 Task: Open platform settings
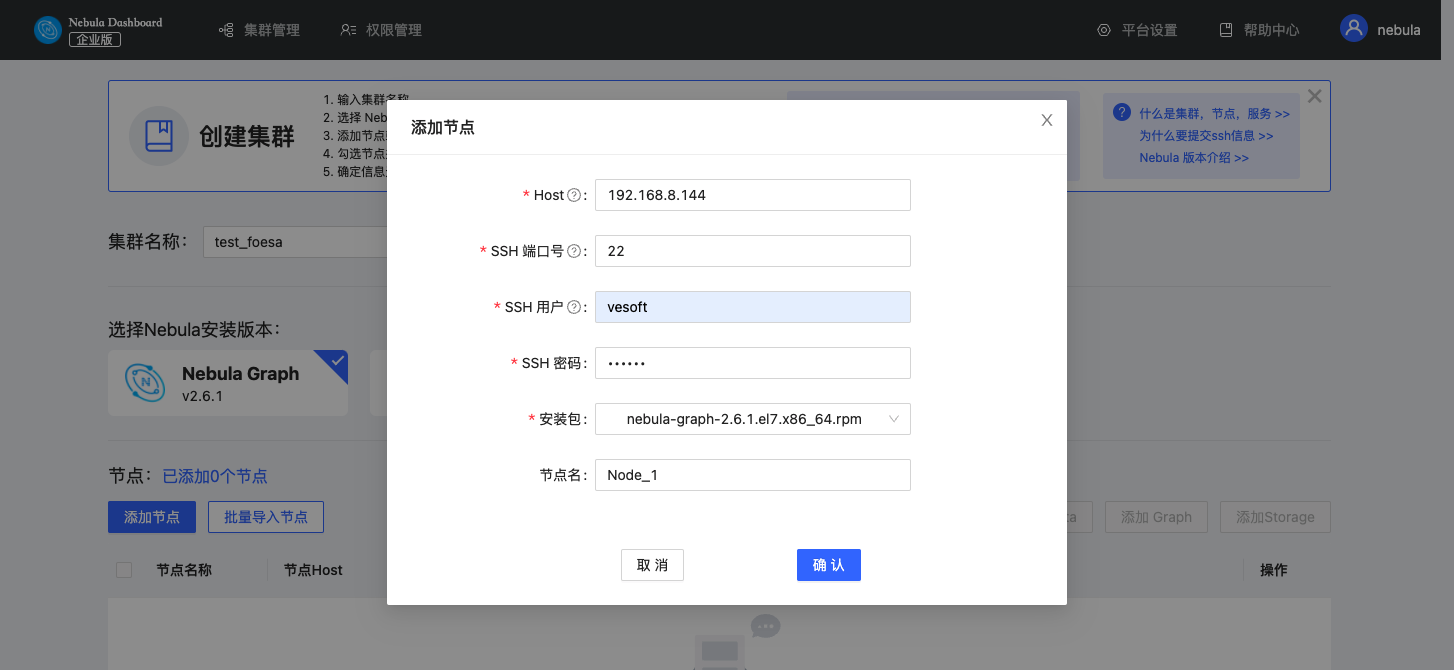pos(1137,30)
